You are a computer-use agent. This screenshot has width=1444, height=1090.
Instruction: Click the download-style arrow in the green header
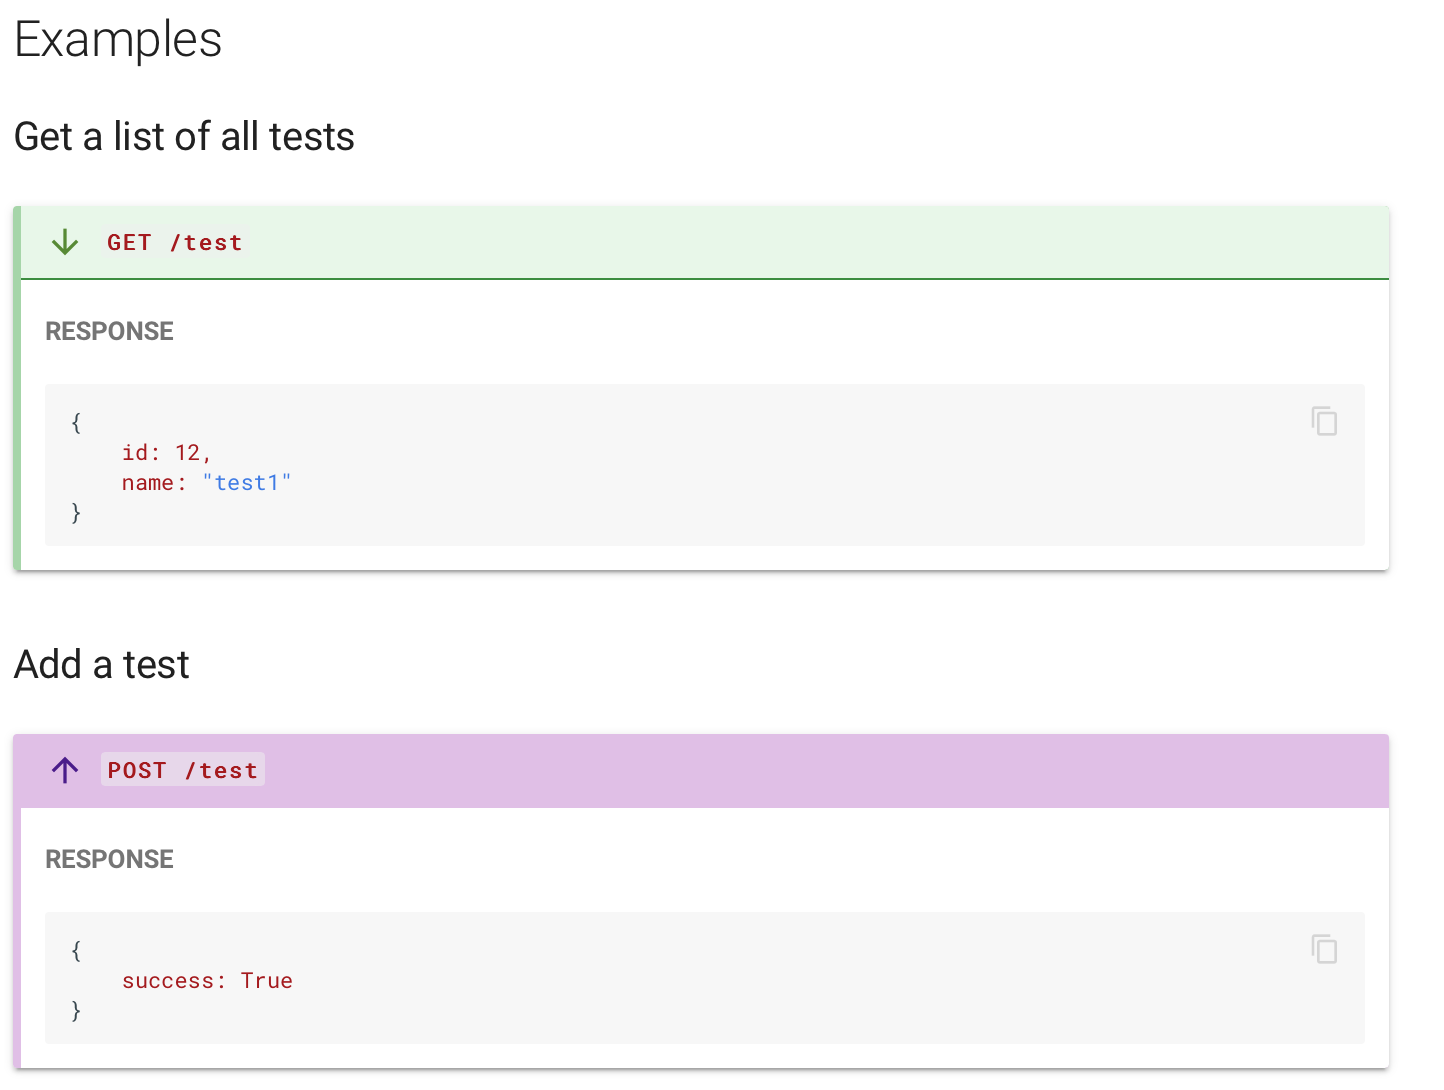[x=64, y=242]
